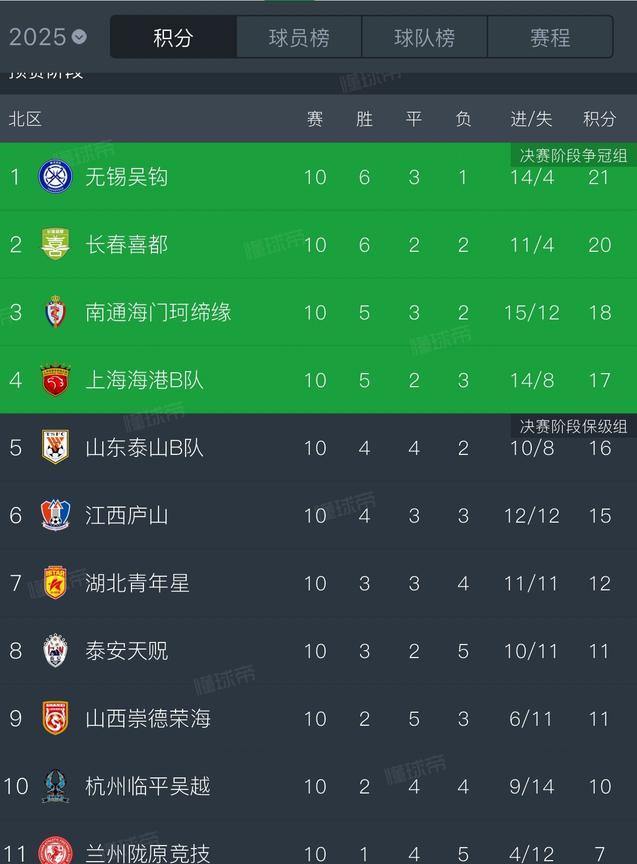637x864 pixels.
Task: Tap the 泰安天贶 team logo
Action: click(55, 650)
